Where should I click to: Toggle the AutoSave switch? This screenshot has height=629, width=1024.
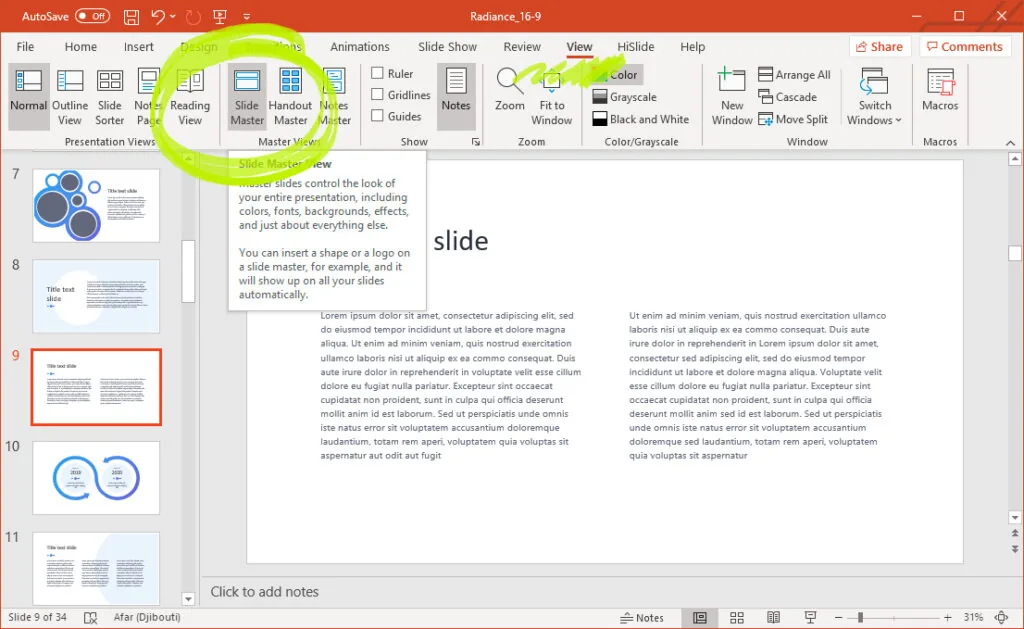tap(92, 16)
